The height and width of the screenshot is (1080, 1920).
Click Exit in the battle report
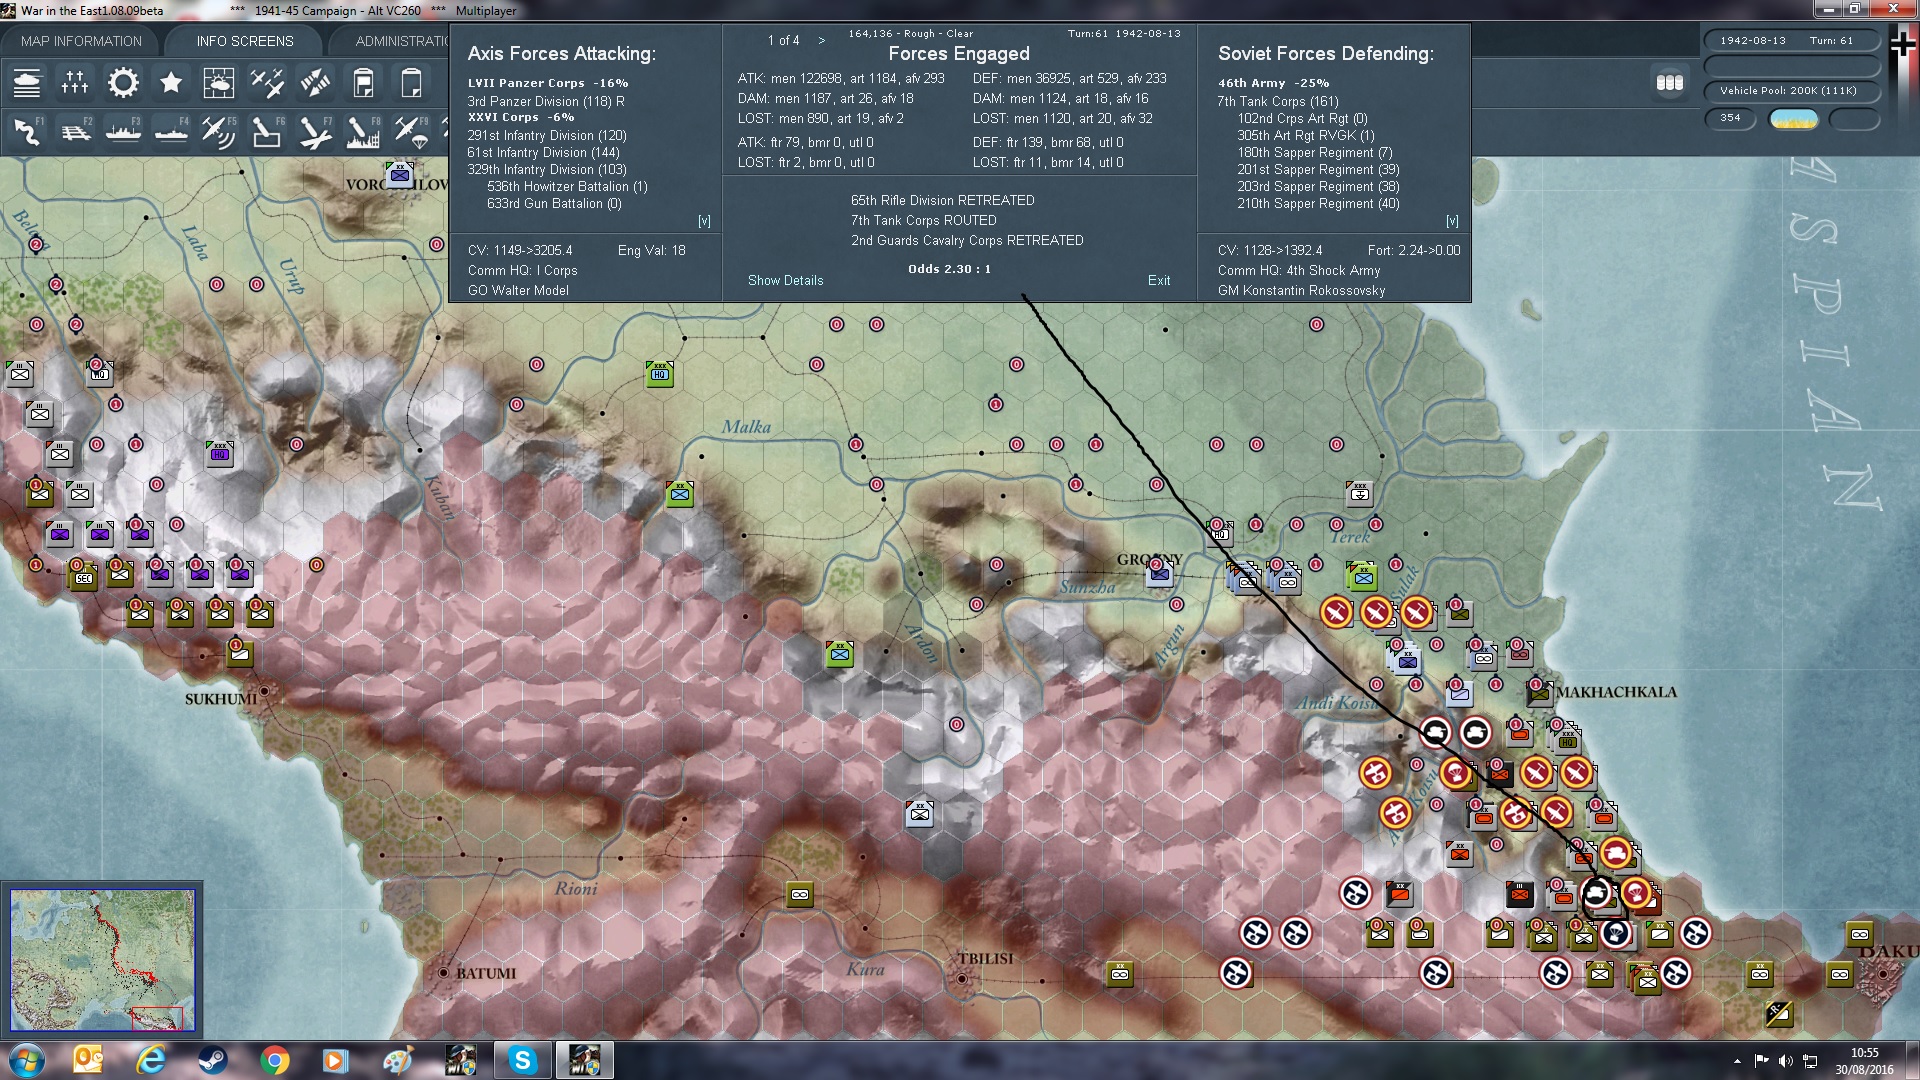(x=1158, y=281)
